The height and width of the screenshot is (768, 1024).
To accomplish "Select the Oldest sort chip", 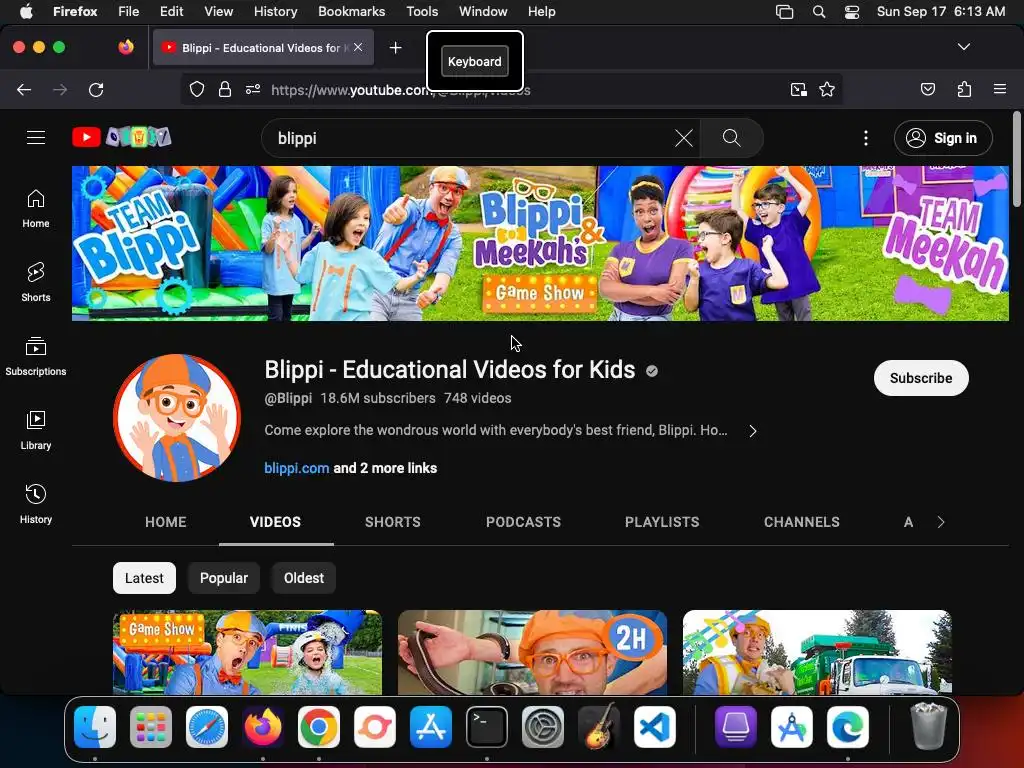I will [x=304, y=578].
